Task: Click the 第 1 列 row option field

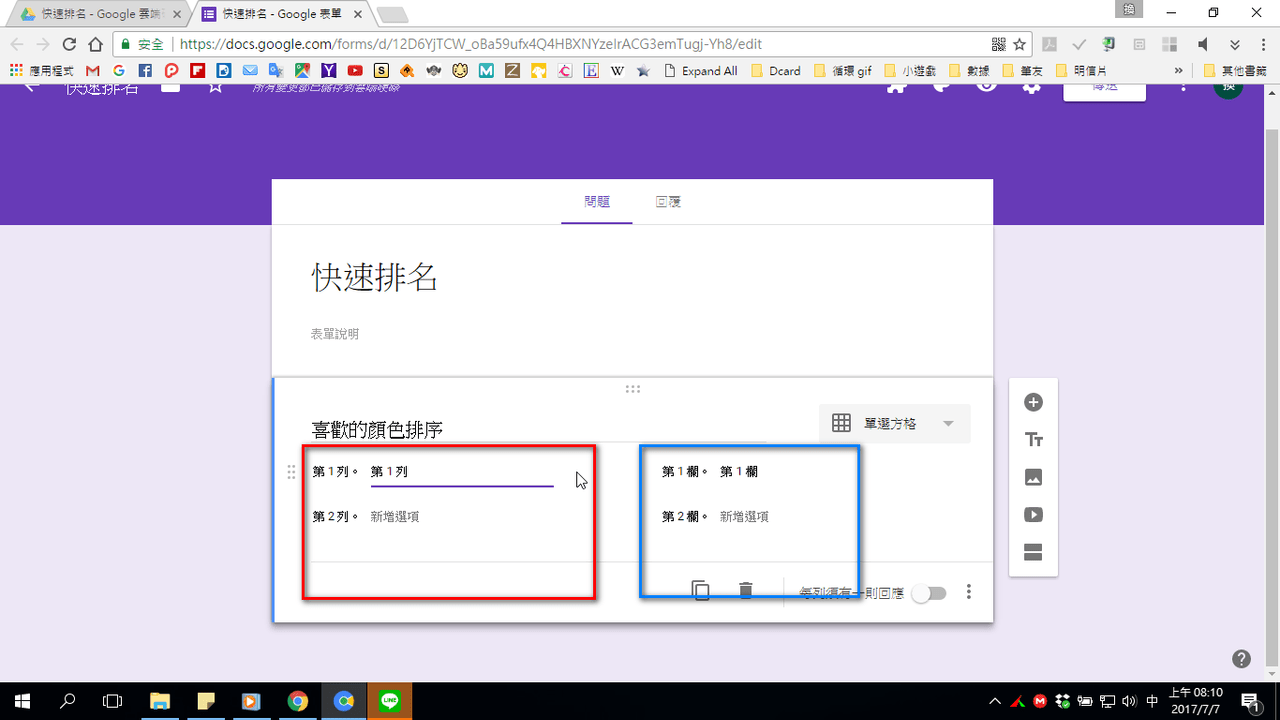Action: (462, 472)
